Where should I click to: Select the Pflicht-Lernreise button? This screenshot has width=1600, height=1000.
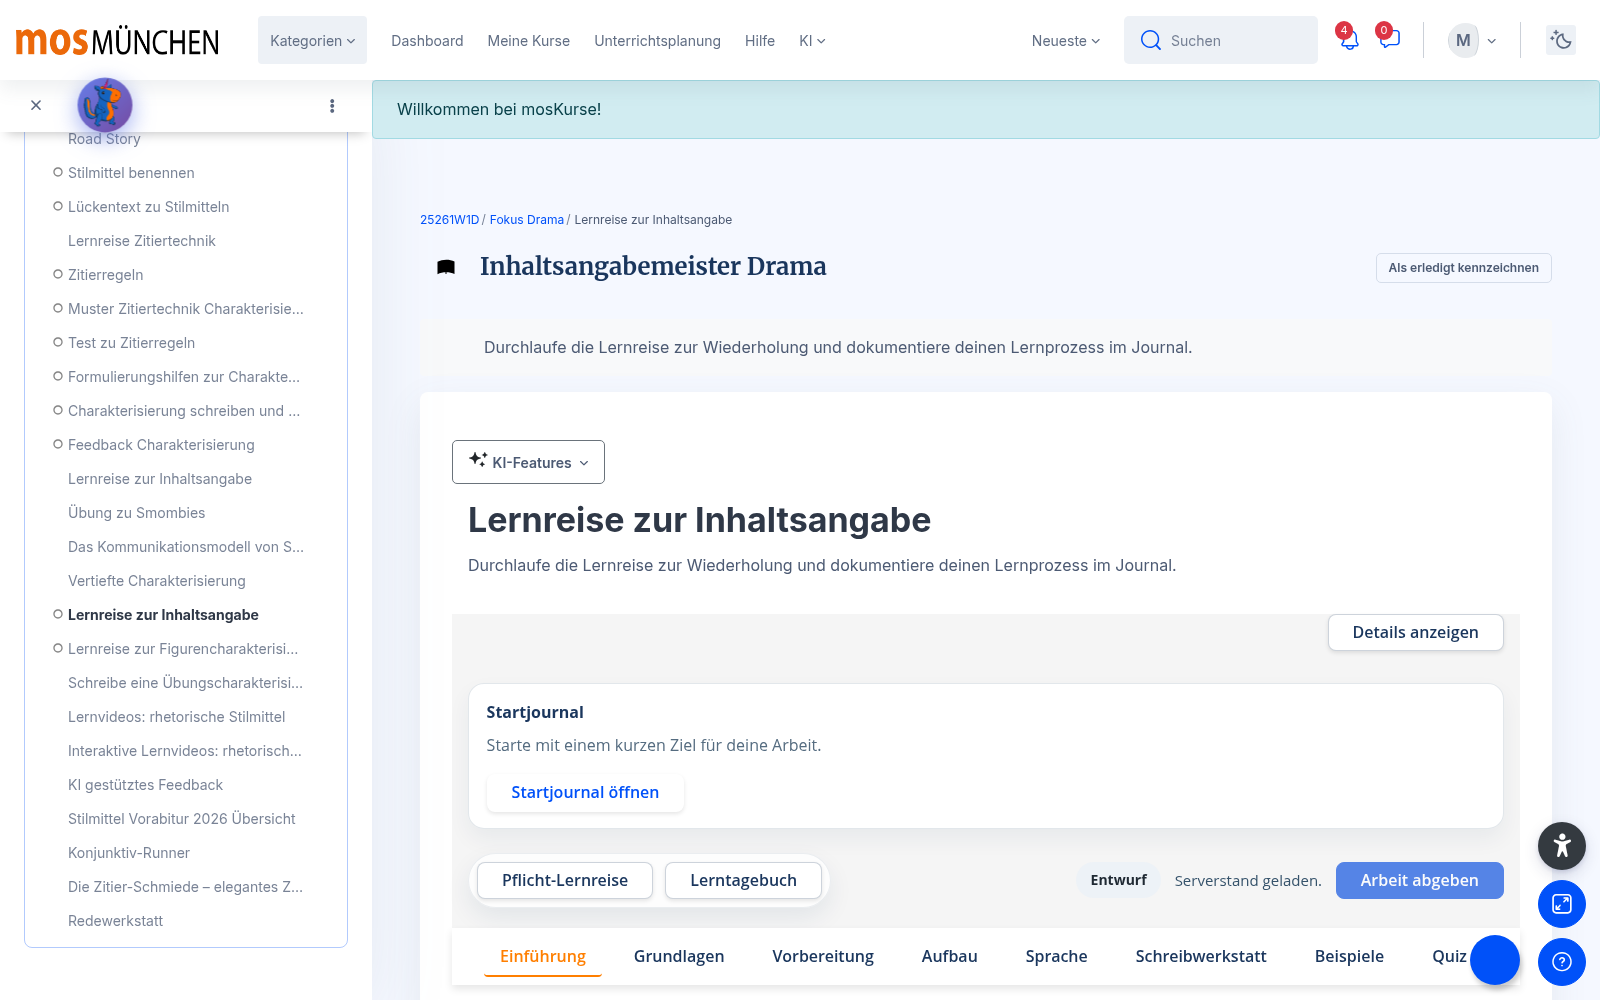tap(565, 880)
